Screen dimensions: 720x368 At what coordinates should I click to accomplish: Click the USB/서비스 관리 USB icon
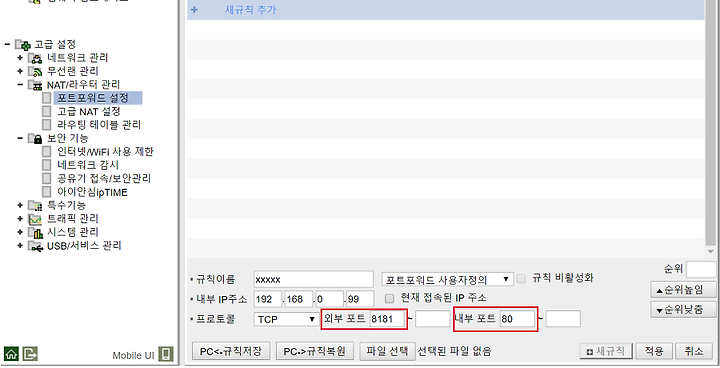point(35,246)
